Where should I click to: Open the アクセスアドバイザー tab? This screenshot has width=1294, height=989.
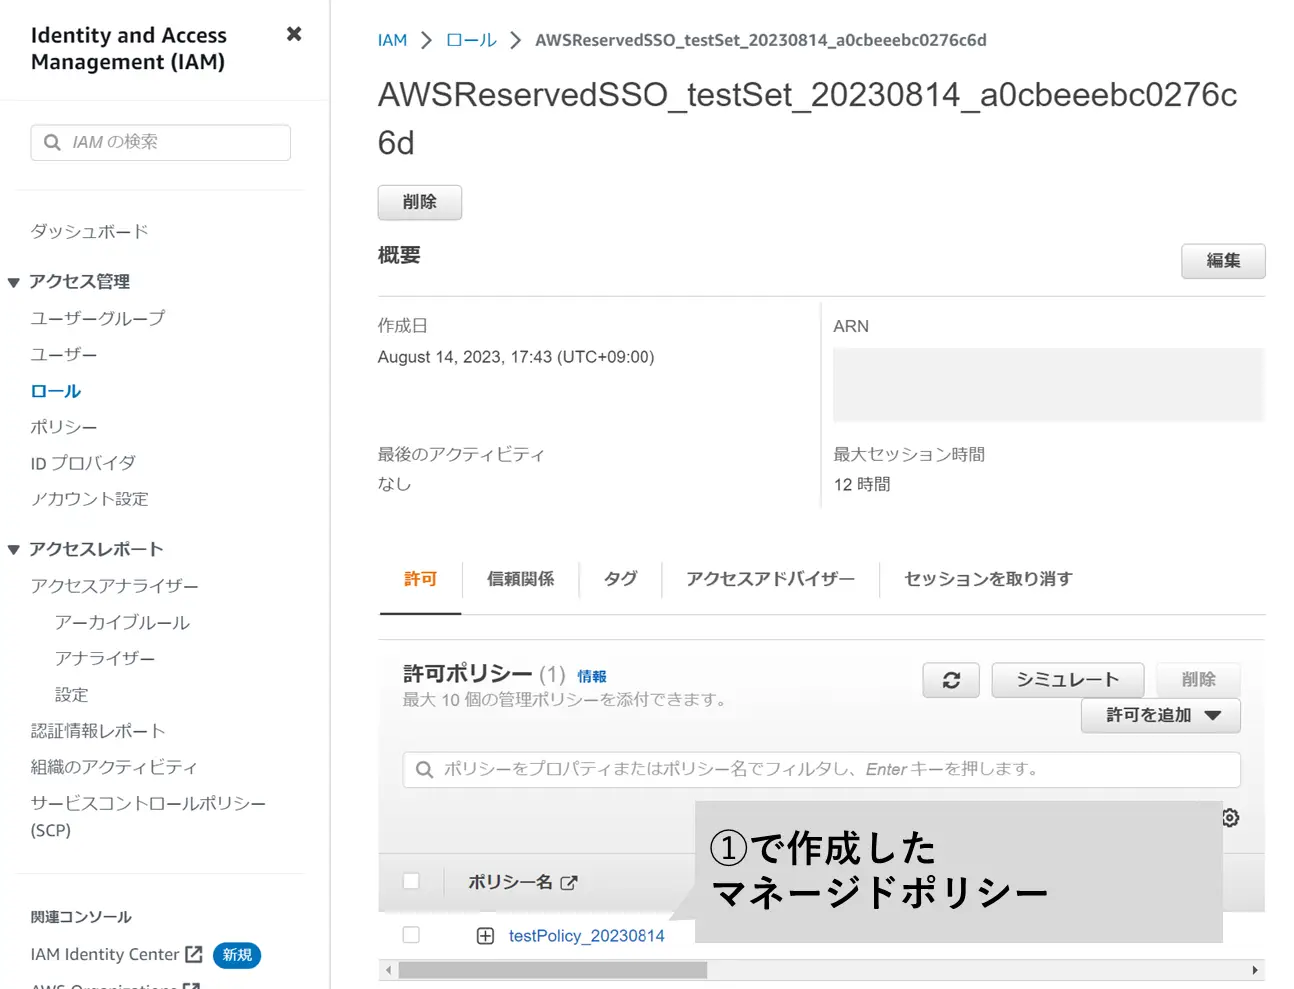pos(770,579)
